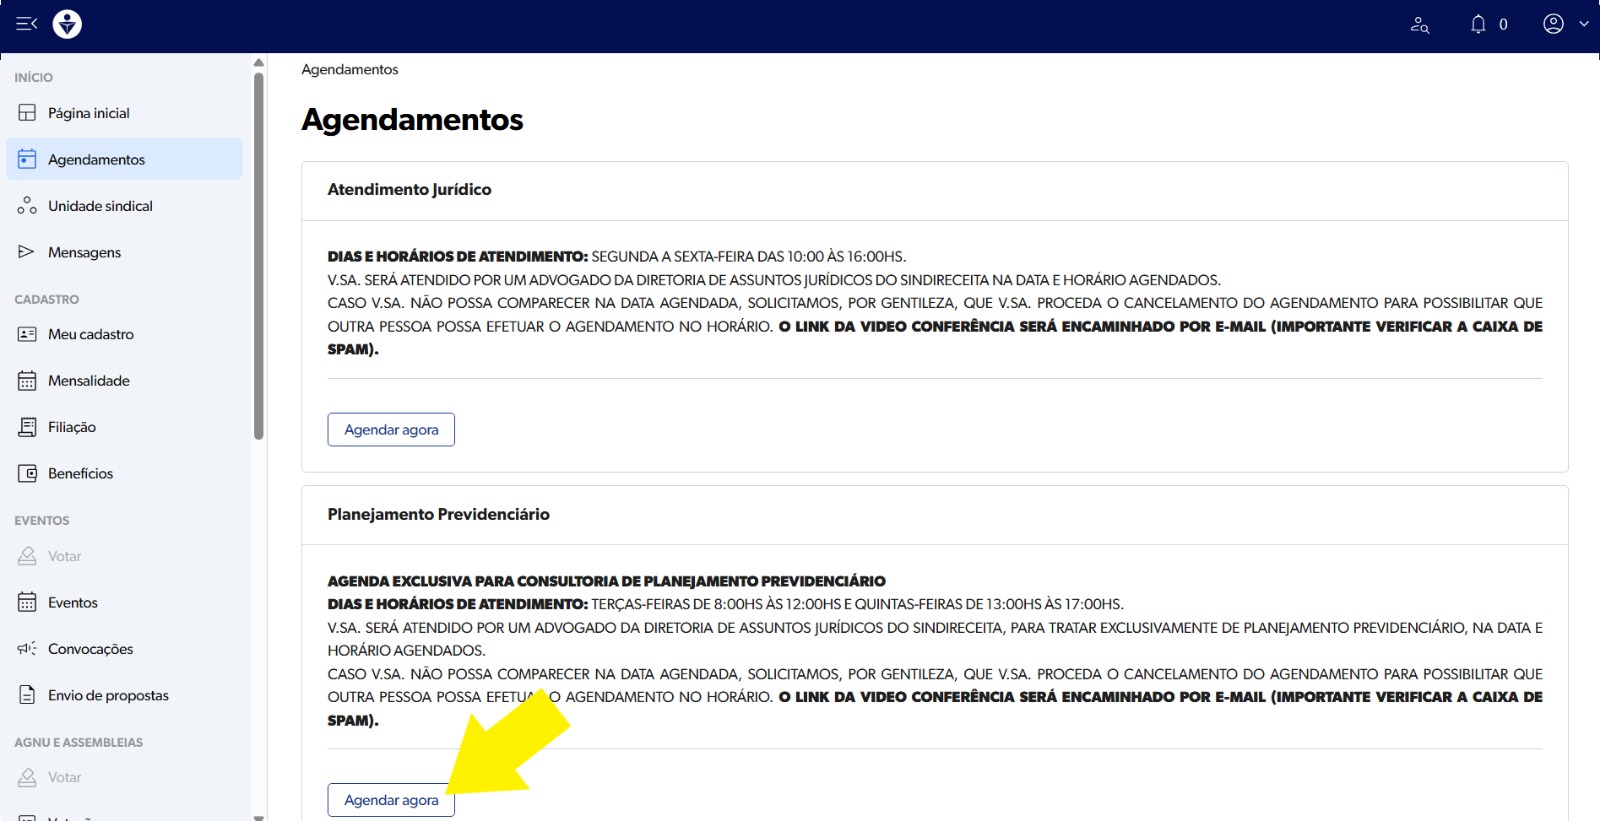Screen dimensions: 1600x821
Task: Open Eventos in the sidebar
Action: (x=72, y=603)
